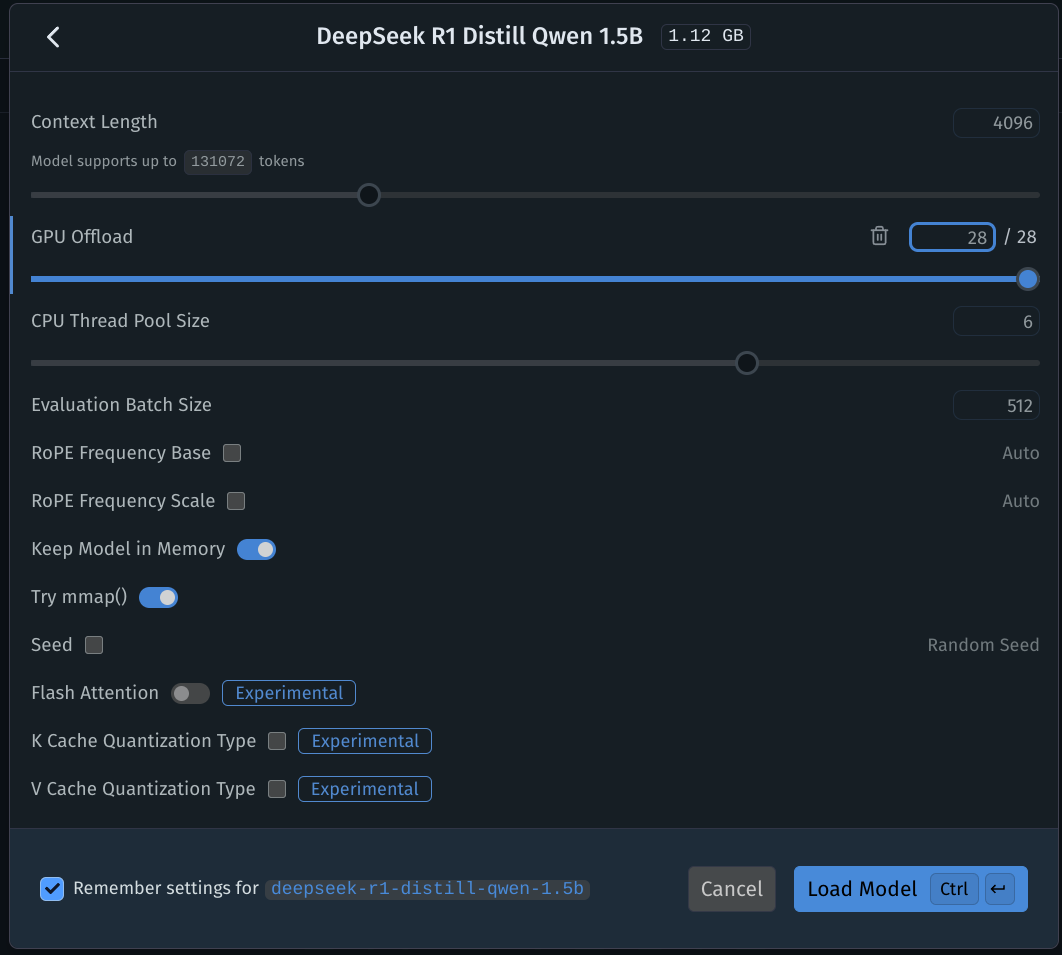The height and width of the screenshot is (955, 1062).
Task: Edit the Context Length value field 4096
Action: click(996, 123)
